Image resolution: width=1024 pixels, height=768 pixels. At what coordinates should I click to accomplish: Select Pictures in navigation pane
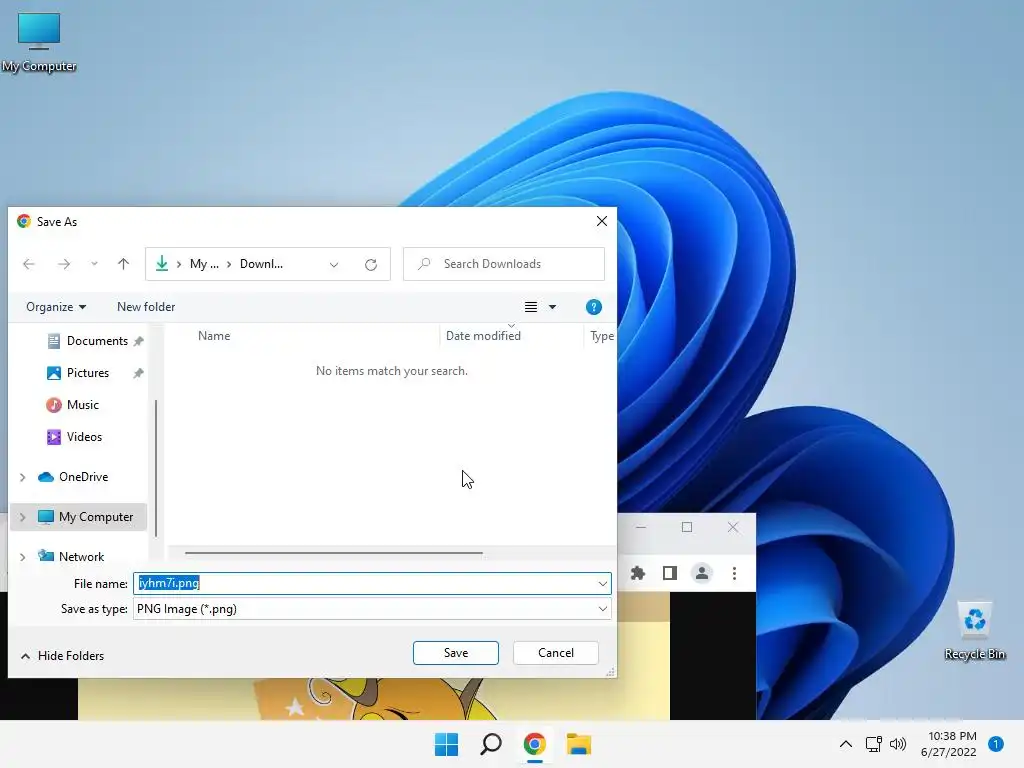pyautogui.click(x=88, y=373)
